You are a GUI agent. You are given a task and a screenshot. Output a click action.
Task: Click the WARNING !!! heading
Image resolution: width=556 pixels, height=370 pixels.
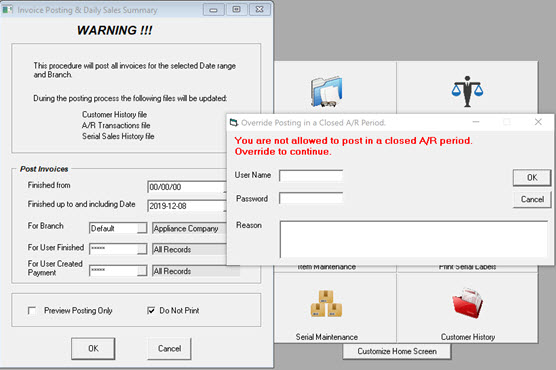coord(115,31)
